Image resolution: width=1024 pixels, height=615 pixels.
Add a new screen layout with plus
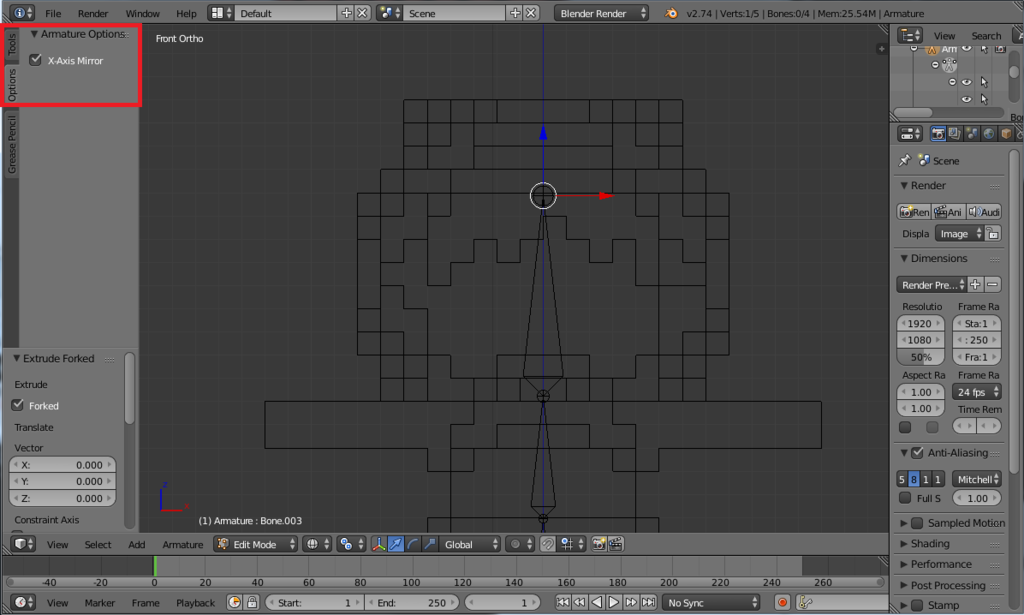click(x=346, y=13)
